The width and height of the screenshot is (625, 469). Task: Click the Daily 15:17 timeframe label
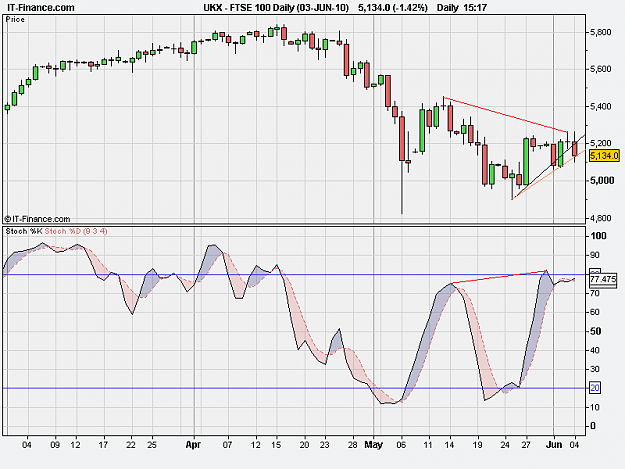(462, 8)
